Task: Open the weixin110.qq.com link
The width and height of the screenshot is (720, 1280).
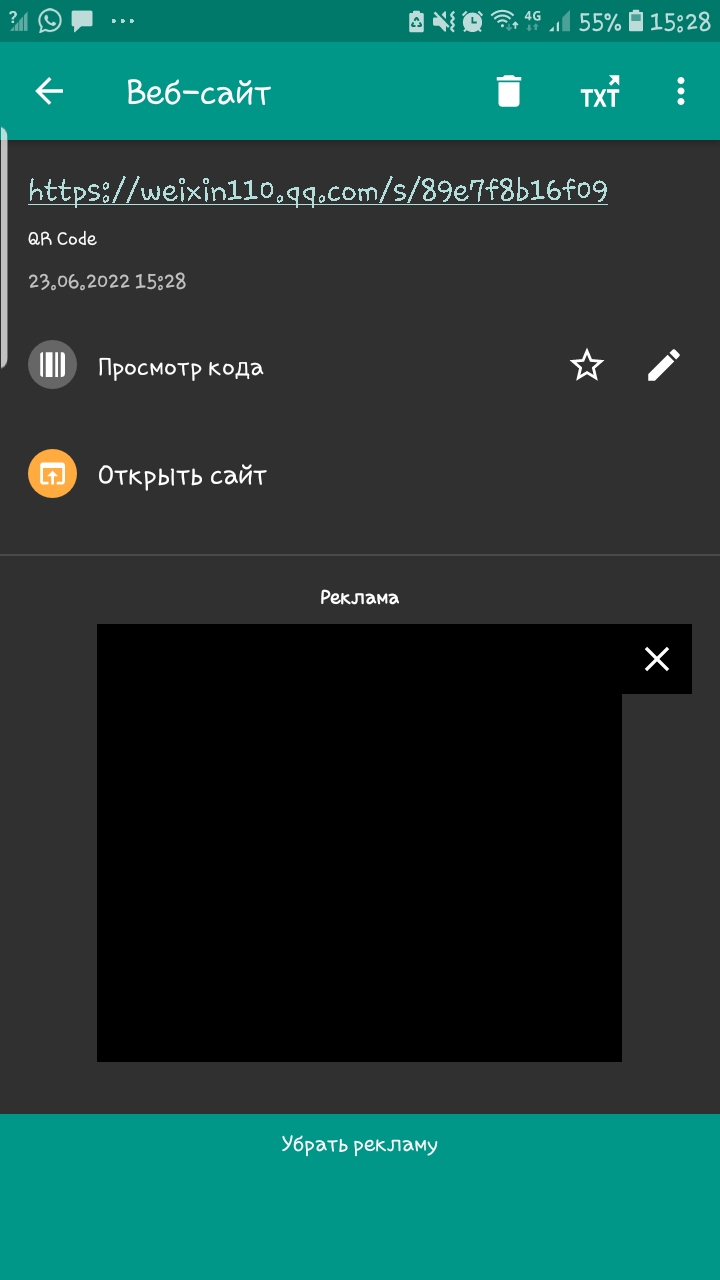Action: (318, 191)
